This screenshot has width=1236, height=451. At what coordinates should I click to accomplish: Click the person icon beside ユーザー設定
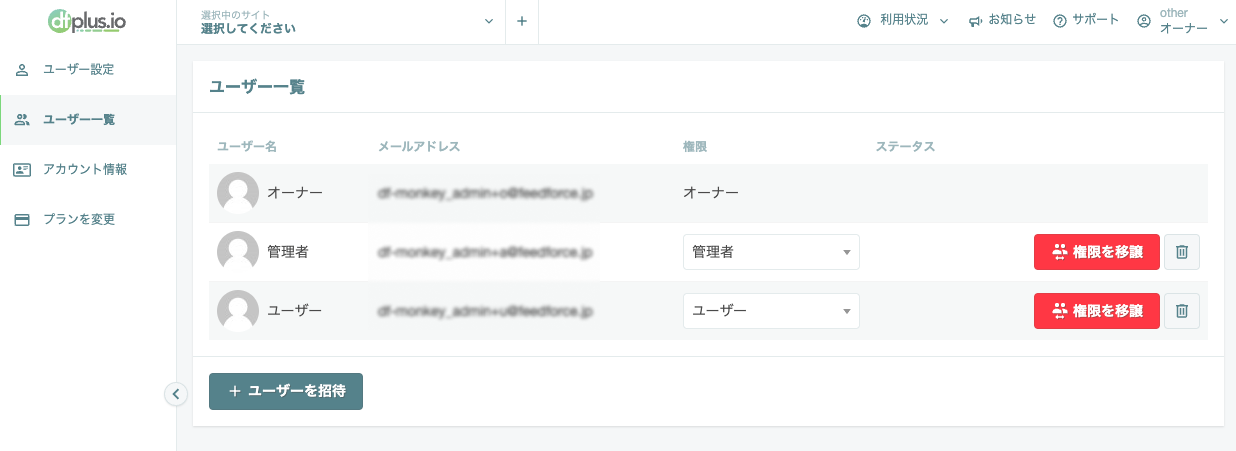pyautogui.click(x=22, y=70)
